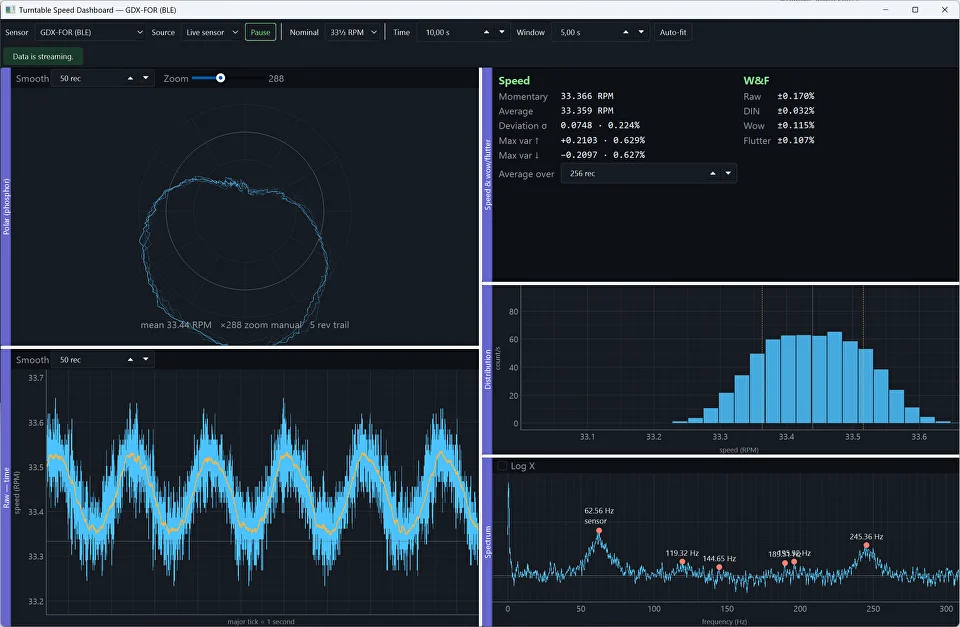The width and height of the screenshot is (960, 627).
Task: Decrease the Time value with its down arrow
Action: [x=502, y=32]
